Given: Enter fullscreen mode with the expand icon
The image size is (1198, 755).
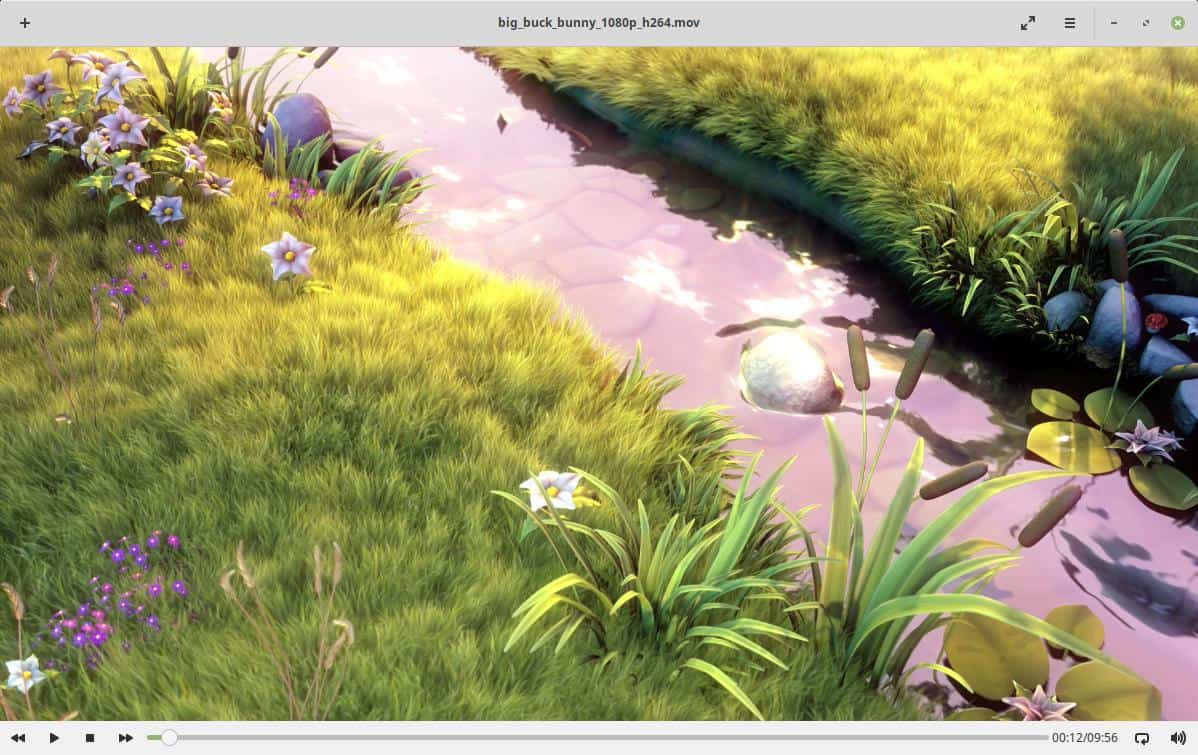Looking at the screenshot, I should pos(1028,23).
